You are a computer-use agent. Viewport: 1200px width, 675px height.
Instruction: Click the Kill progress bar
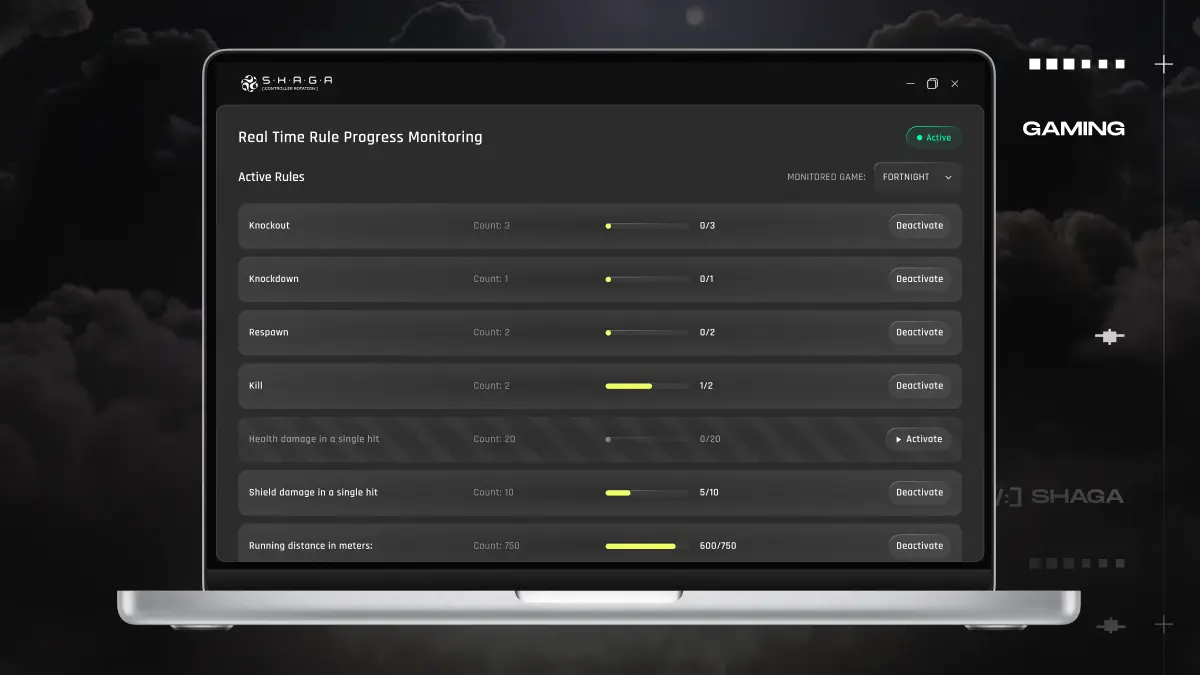646,386
